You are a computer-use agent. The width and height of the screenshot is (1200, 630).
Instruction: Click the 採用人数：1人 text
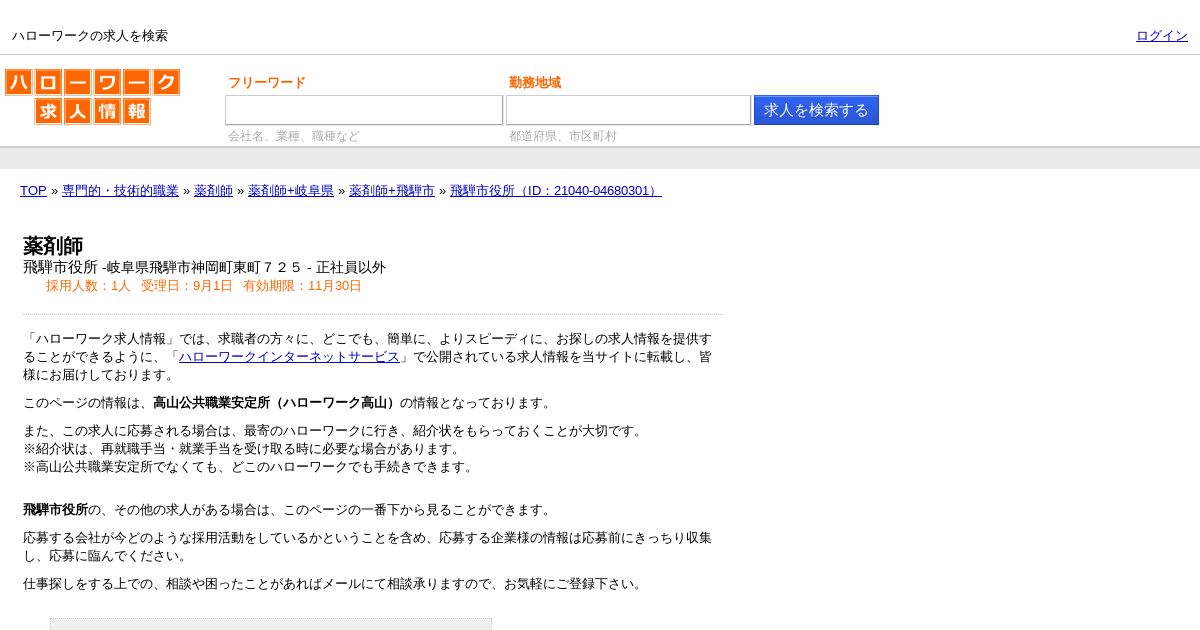click(x=88, y=286)
